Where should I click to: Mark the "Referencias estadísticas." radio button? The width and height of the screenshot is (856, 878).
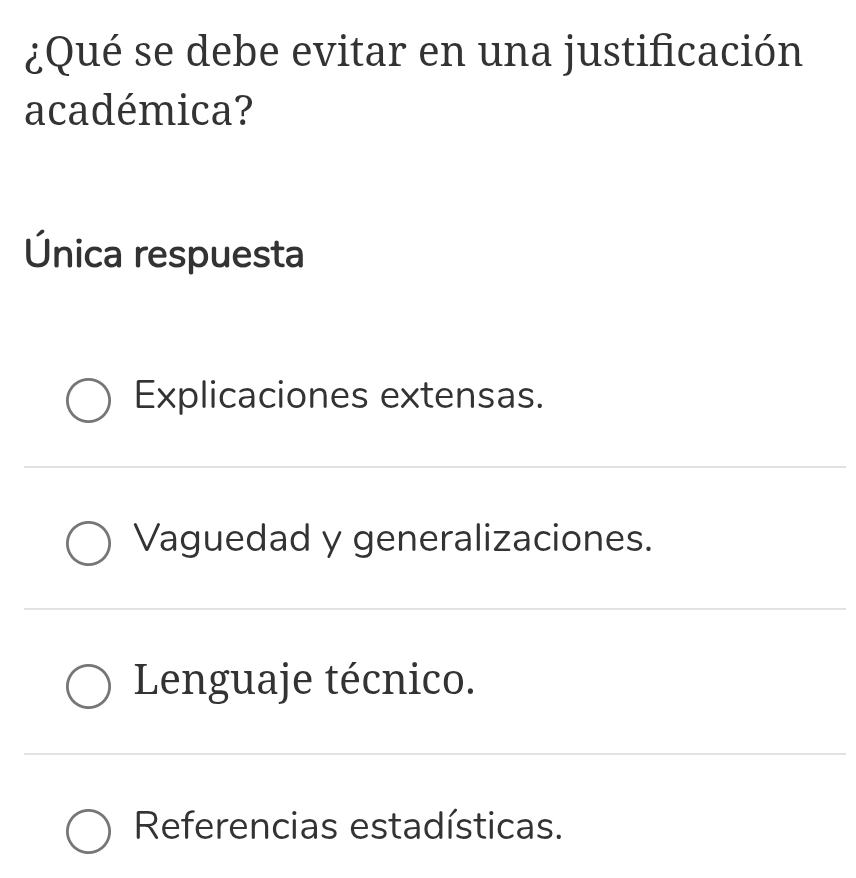tap(89, 831)
